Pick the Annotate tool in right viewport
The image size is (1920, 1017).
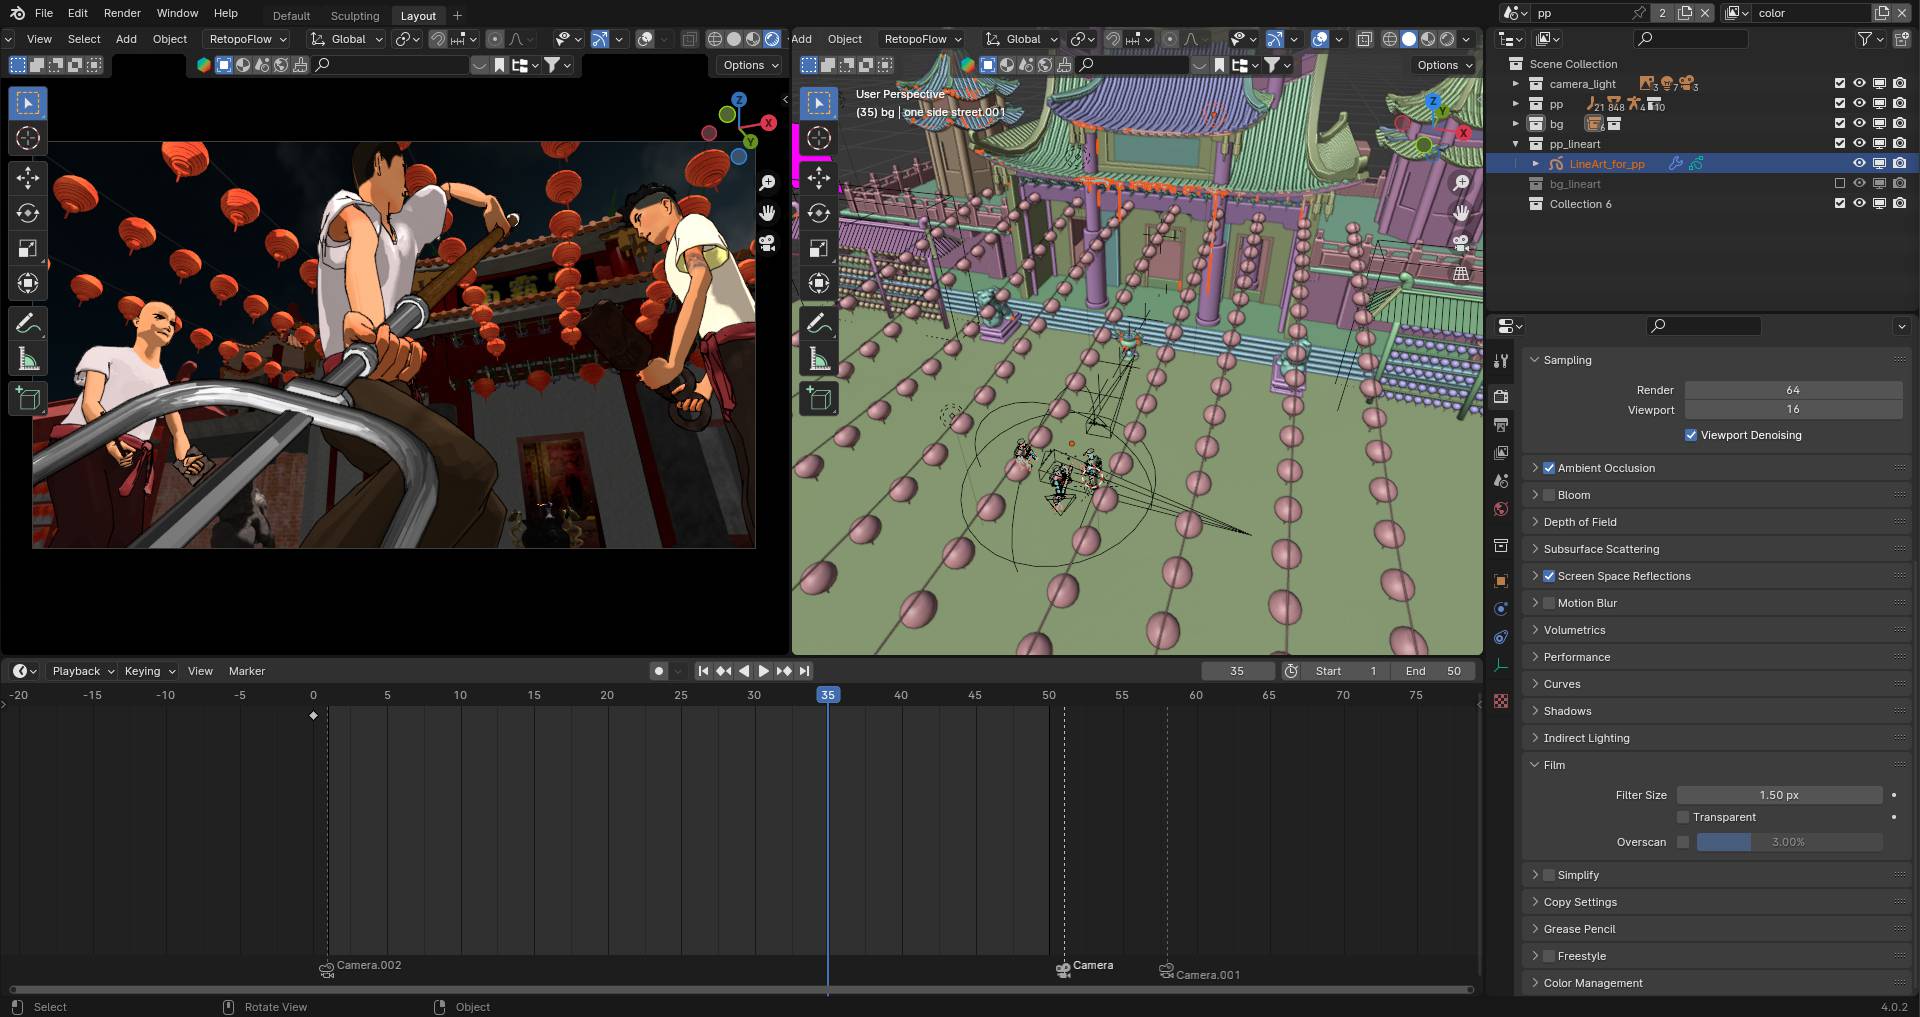819,324
